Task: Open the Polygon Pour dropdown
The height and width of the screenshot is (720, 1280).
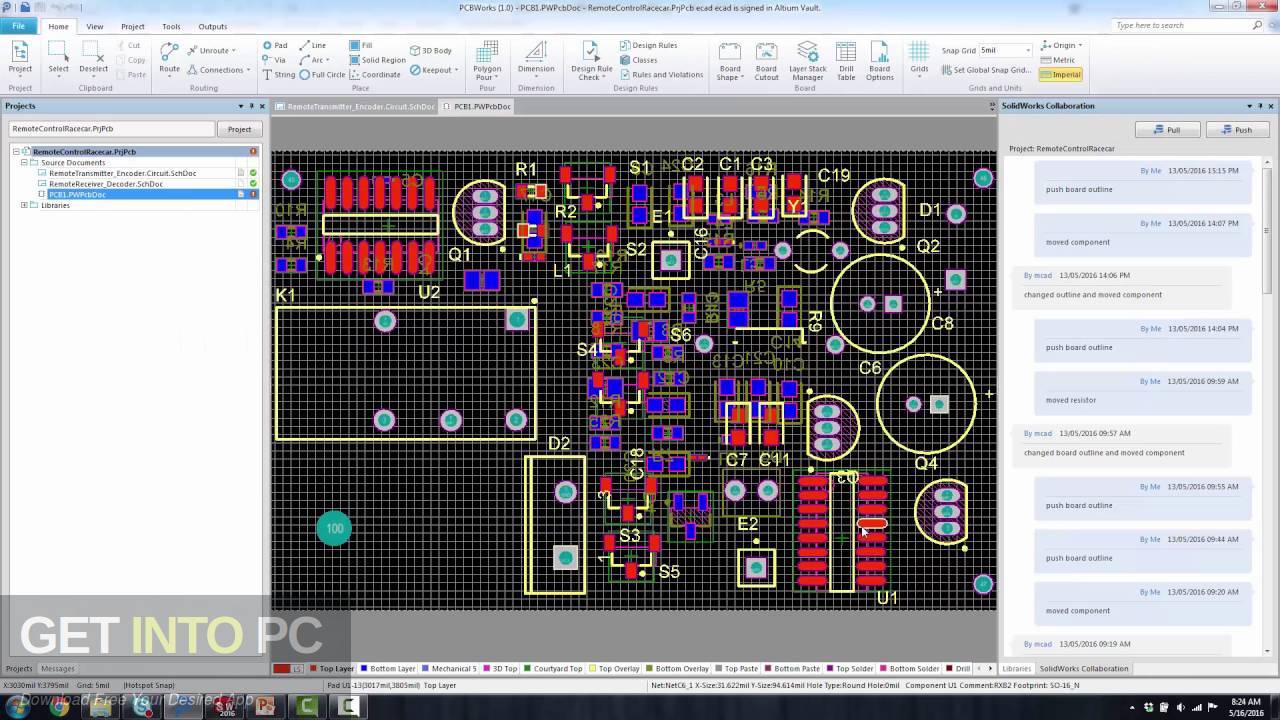Action: (487, 62)
